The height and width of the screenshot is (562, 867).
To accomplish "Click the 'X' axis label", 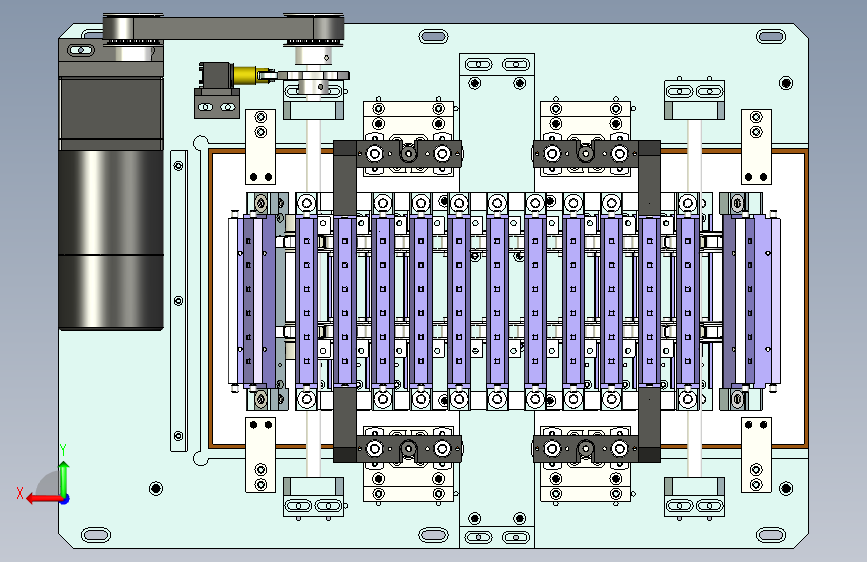I will tap(20, 493).
